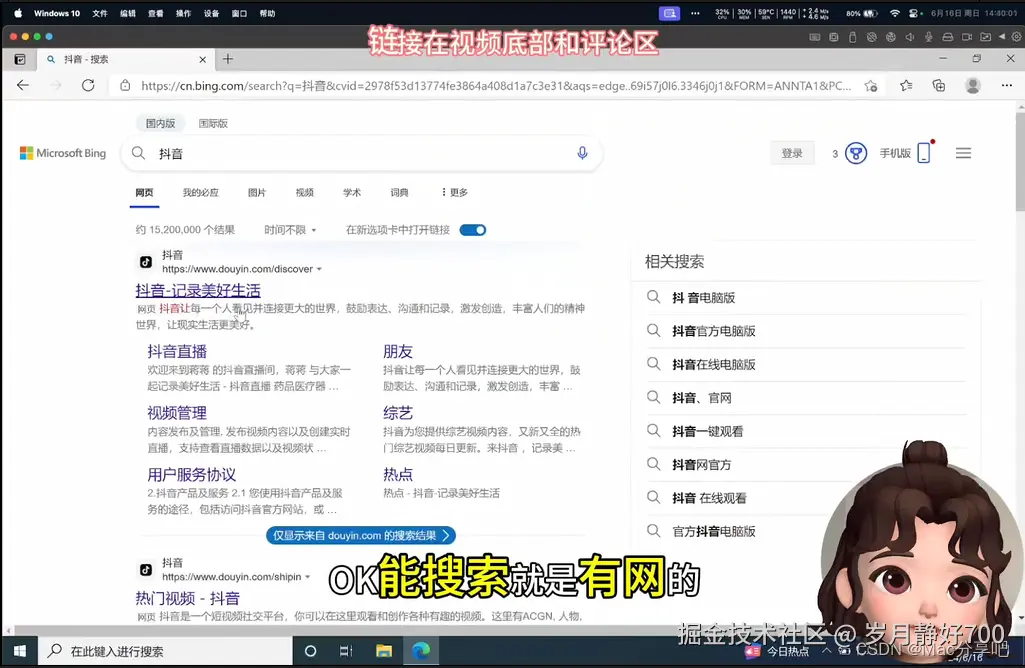Click the voice search microphone in Bing's search box
This screenshot has width=1025, height=668.
tap(582, 153)
